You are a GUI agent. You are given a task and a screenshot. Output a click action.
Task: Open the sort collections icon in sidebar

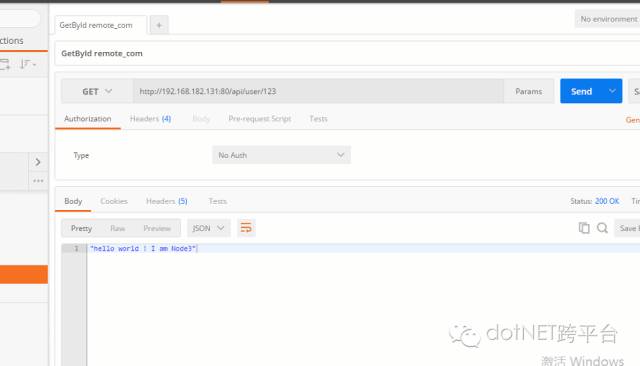tap(28, 64)
